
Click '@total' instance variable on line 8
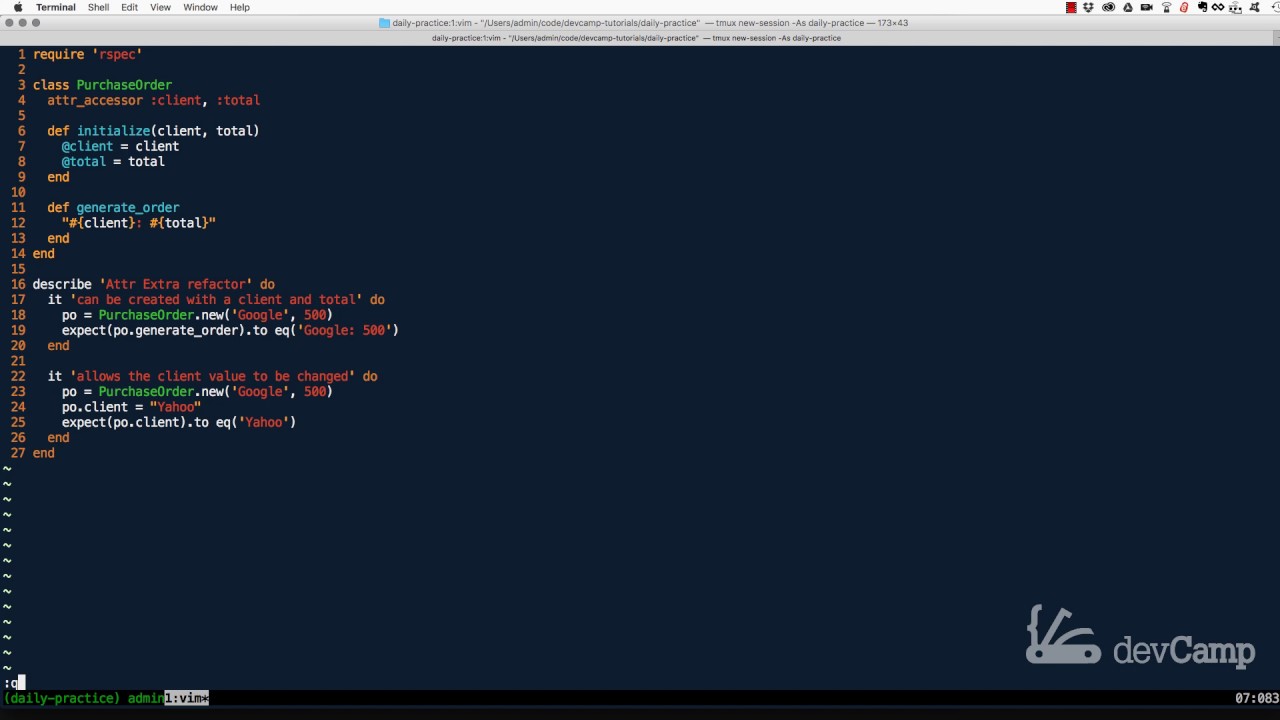tap(84, 161)
